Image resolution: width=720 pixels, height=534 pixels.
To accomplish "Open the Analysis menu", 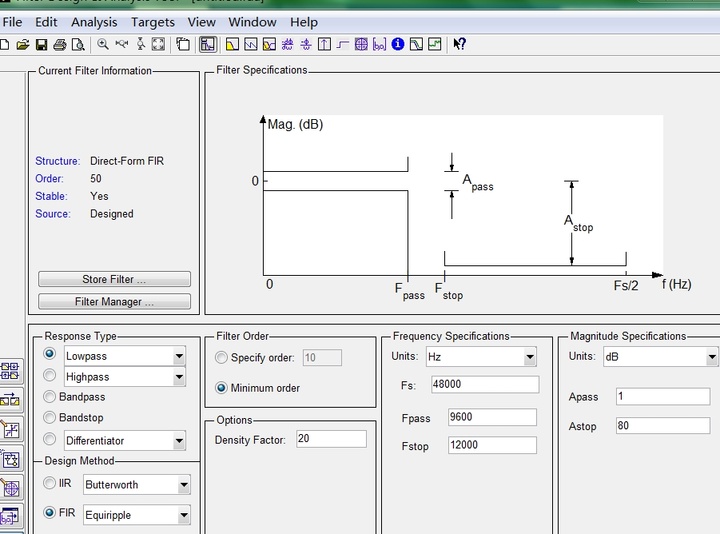I will [x=94, y=22].
